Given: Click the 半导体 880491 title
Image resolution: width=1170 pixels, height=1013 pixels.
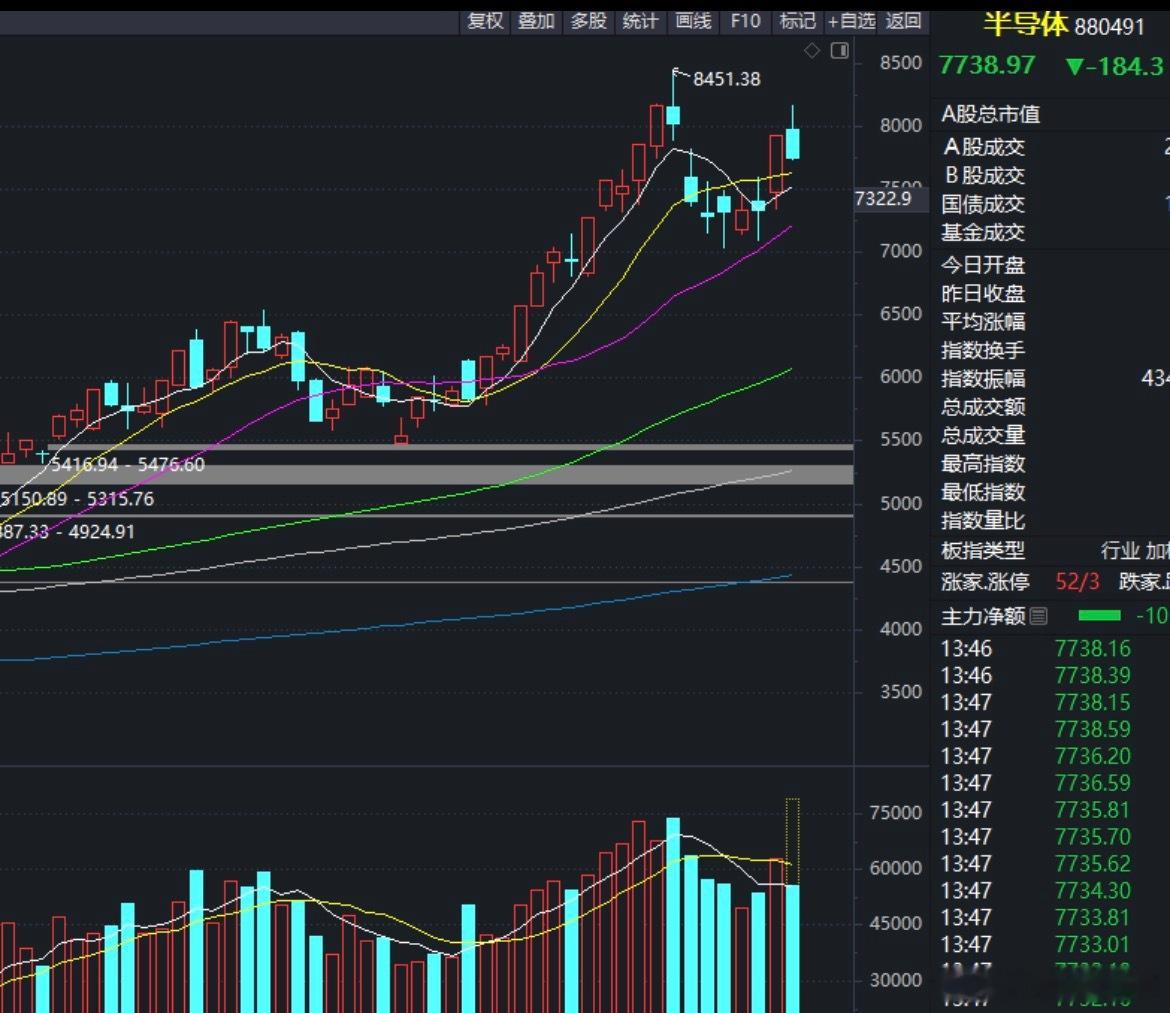Looking at the screenshot, I should point(1063,25).
